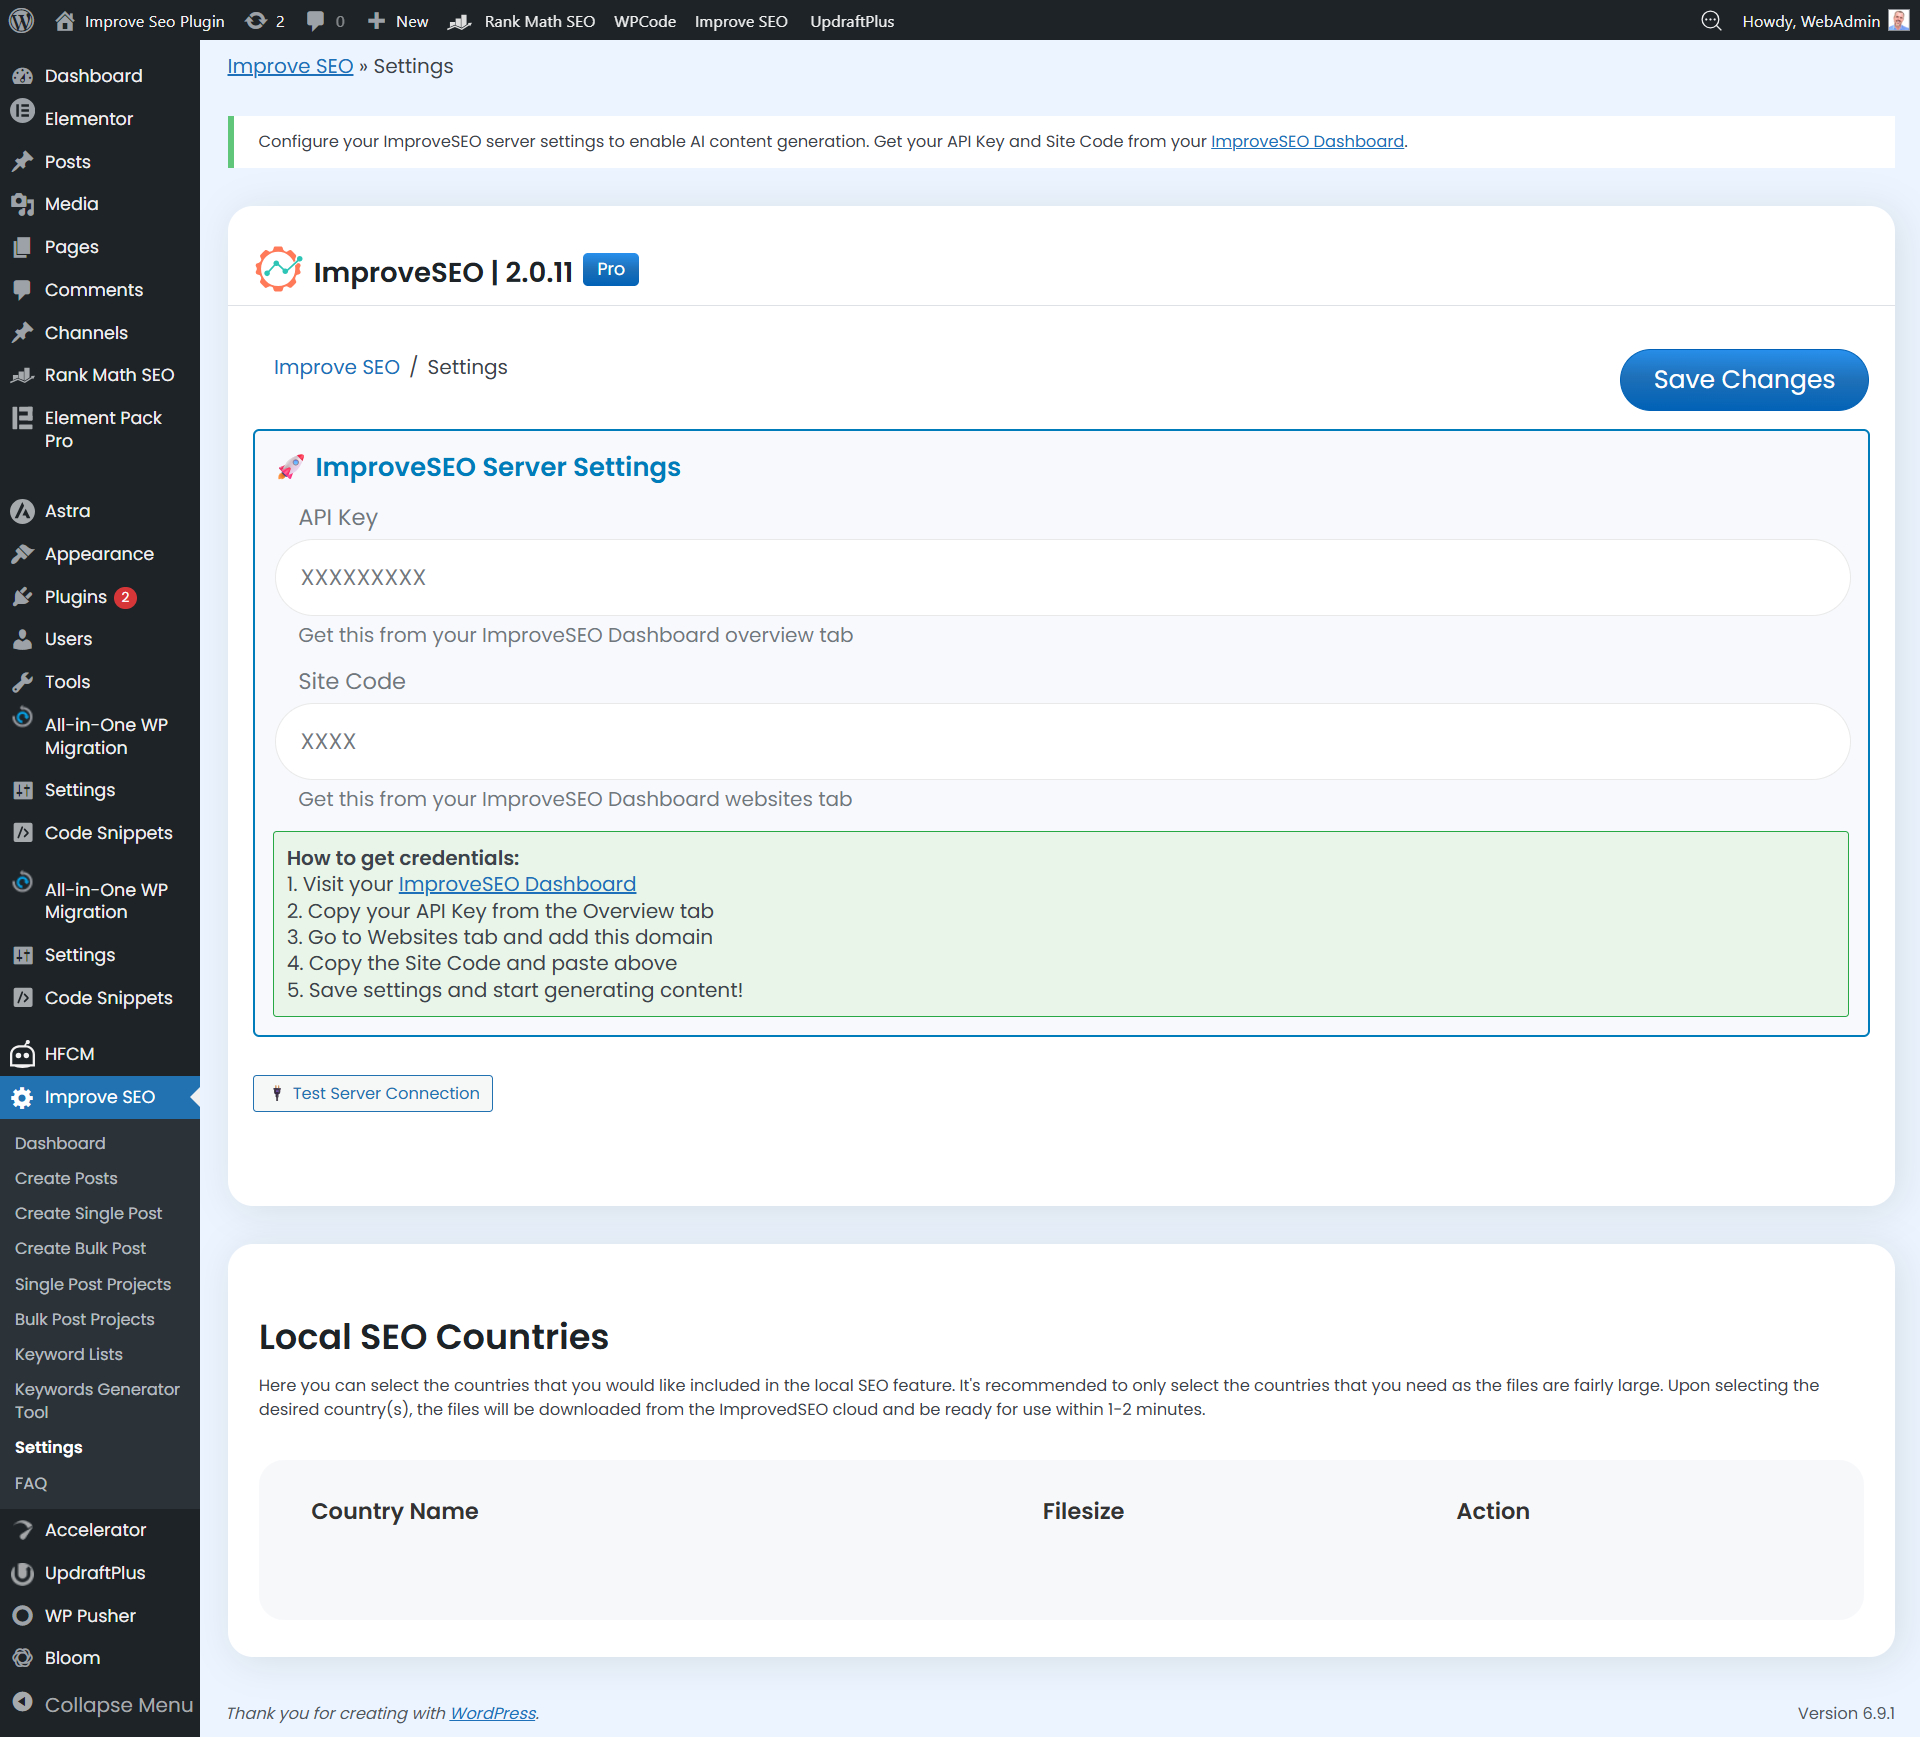Click the Filesize column header
The height and width of the screenshot is (1737, 1920).
click(x=1083, y=1511)
